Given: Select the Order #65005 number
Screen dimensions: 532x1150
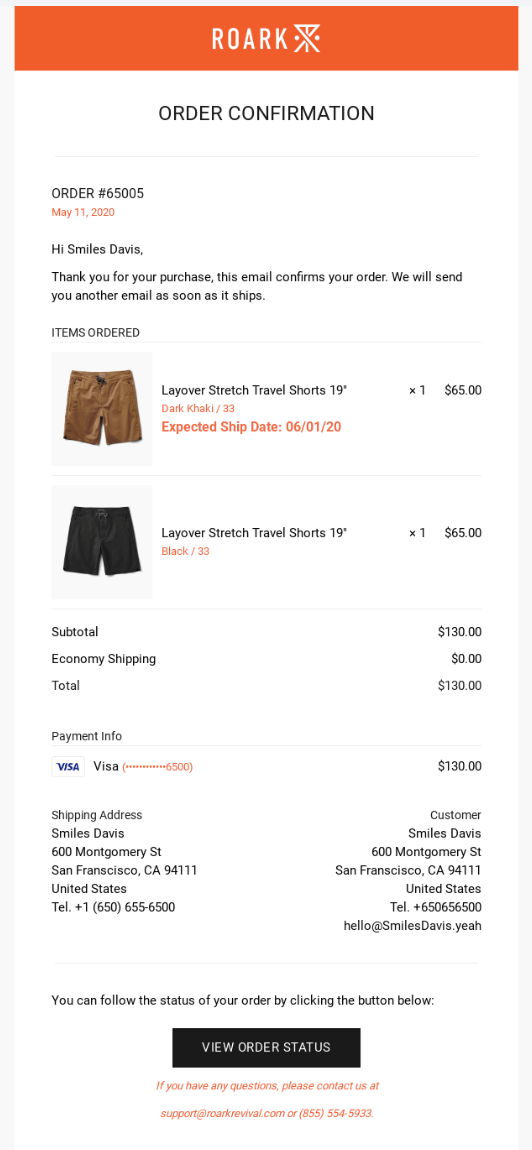Looking at the screenshot, I should pos(98,194).
